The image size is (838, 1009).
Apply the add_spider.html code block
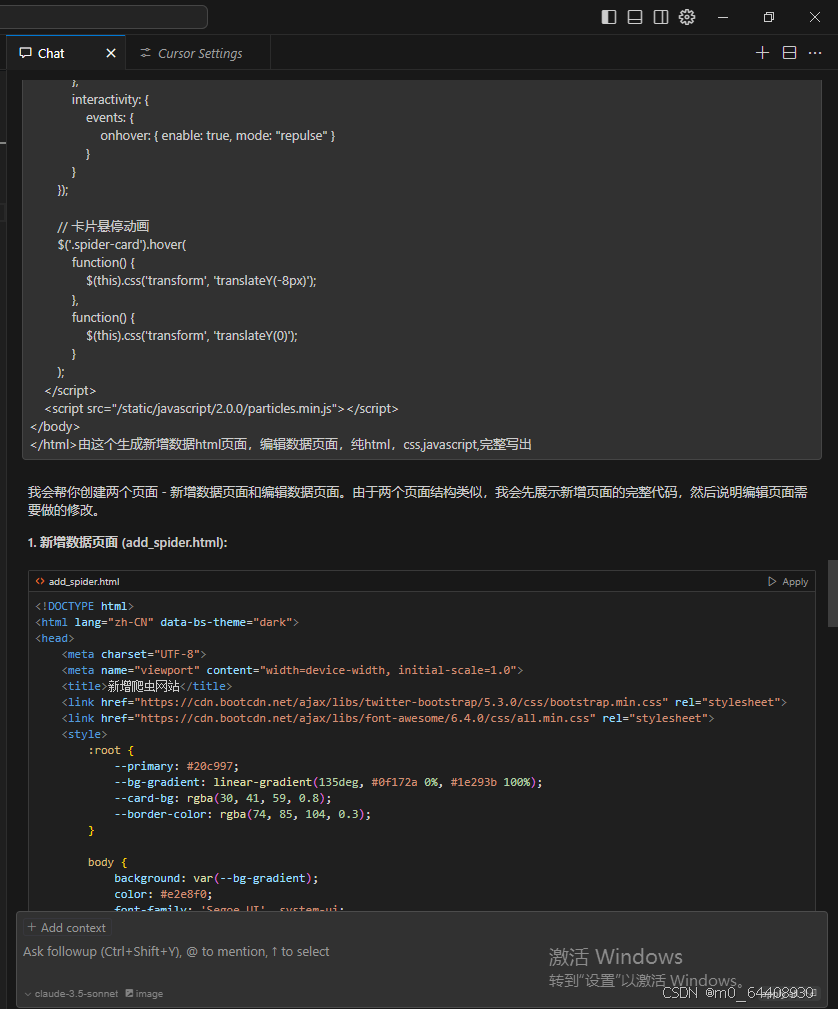pos(788,582)
